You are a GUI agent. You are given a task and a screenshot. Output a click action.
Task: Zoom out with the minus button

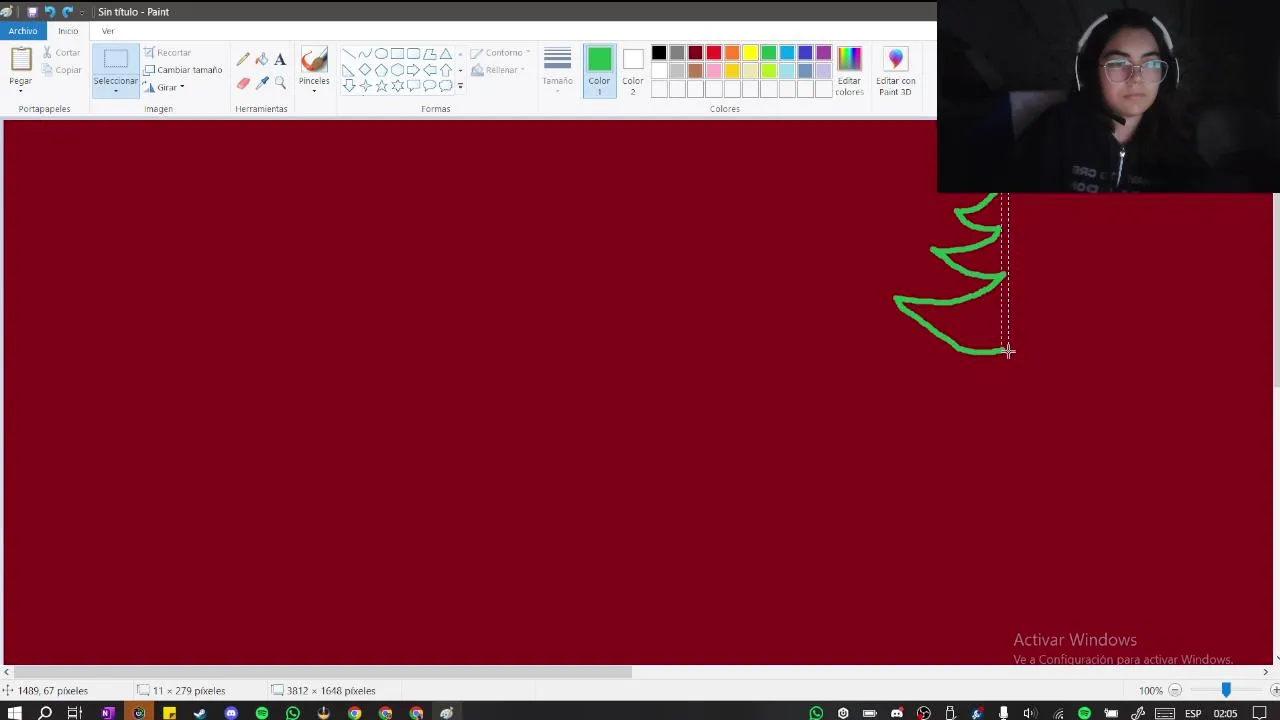tap(1175, 690)
